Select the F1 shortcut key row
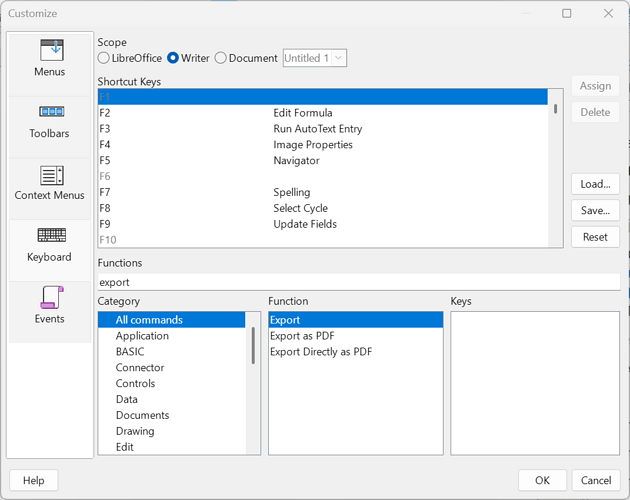 [x=323, y=97]
